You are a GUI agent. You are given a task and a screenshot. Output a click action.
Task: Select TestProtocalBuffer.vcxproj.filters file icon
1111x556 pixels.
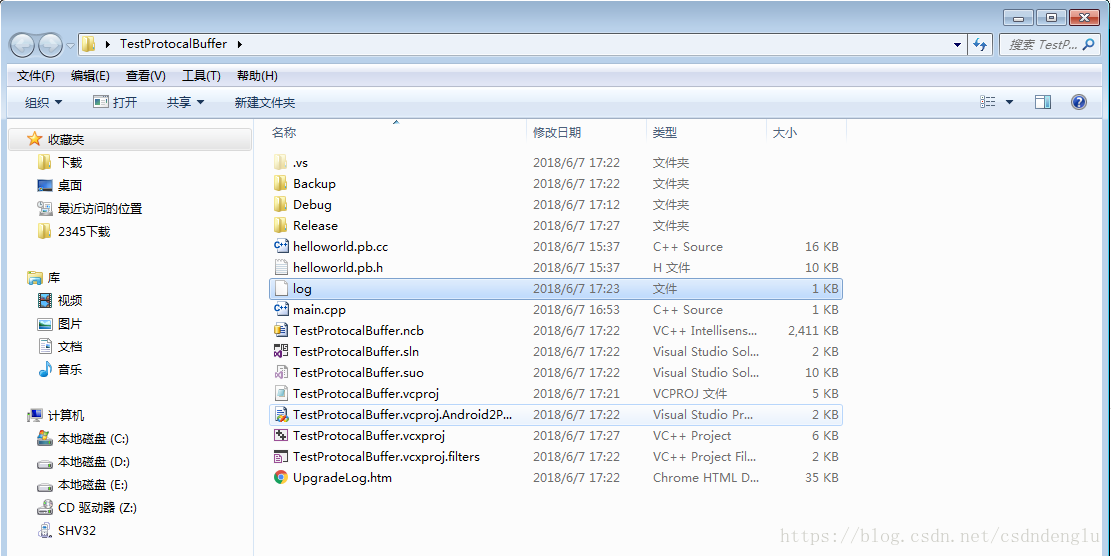coord(281,456)
